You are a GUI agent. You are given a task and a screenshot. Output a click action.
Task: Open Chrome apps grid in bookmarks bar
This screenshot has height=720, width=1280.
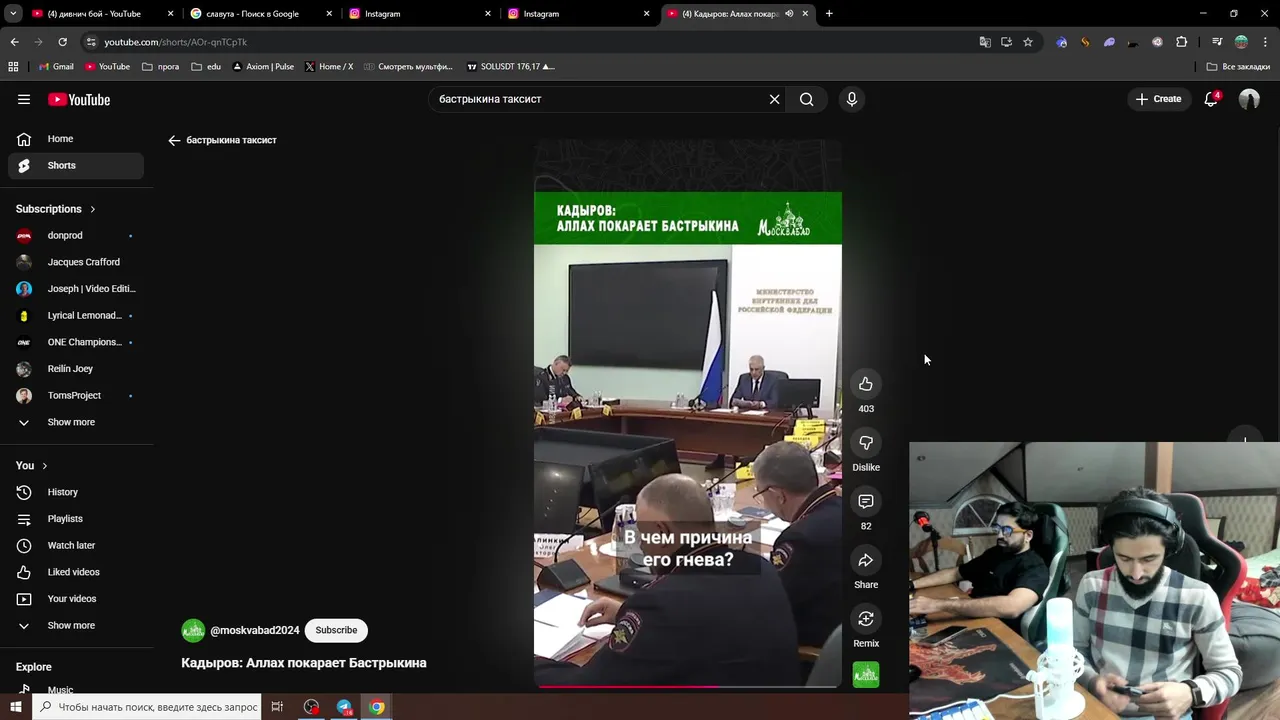click(x=13, y=66)
